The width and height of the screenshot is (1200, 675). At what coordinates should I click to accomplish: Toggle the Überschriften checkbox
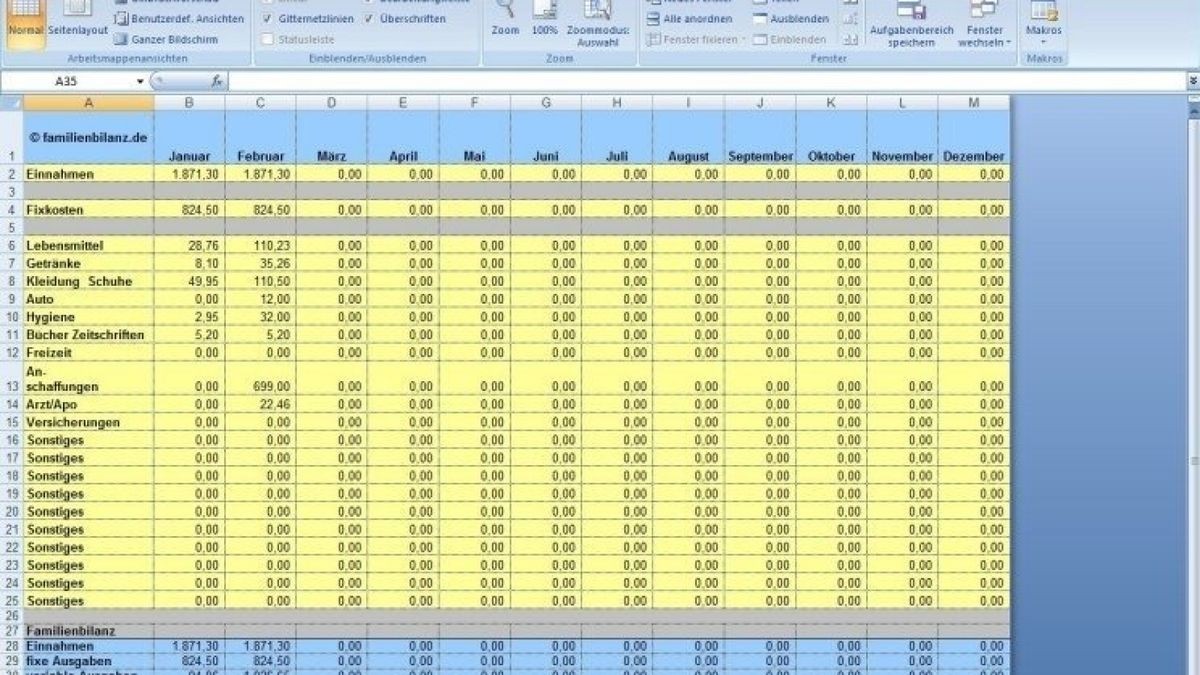tap(370, 19)
